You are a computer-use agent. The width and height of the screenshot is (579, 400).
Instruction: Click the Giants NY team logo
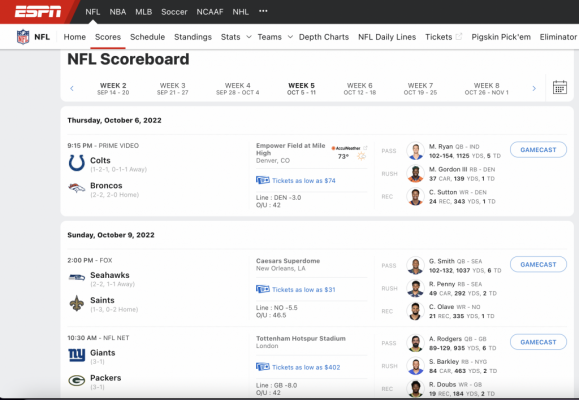[77, 355]
